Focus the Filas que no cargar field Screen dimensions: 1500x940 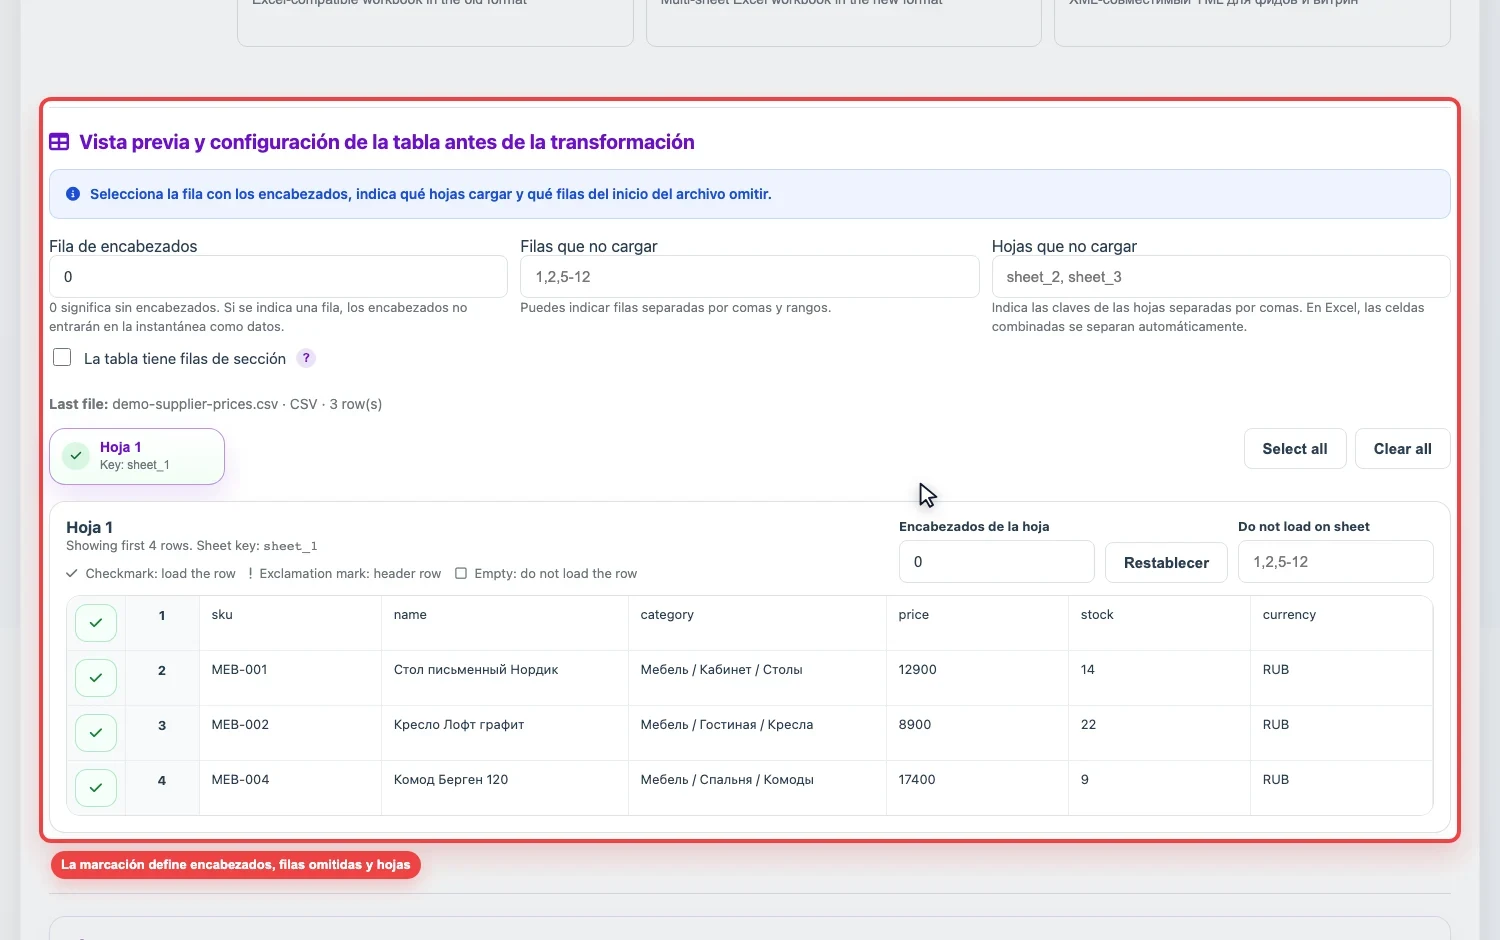(x=749, y=276)
